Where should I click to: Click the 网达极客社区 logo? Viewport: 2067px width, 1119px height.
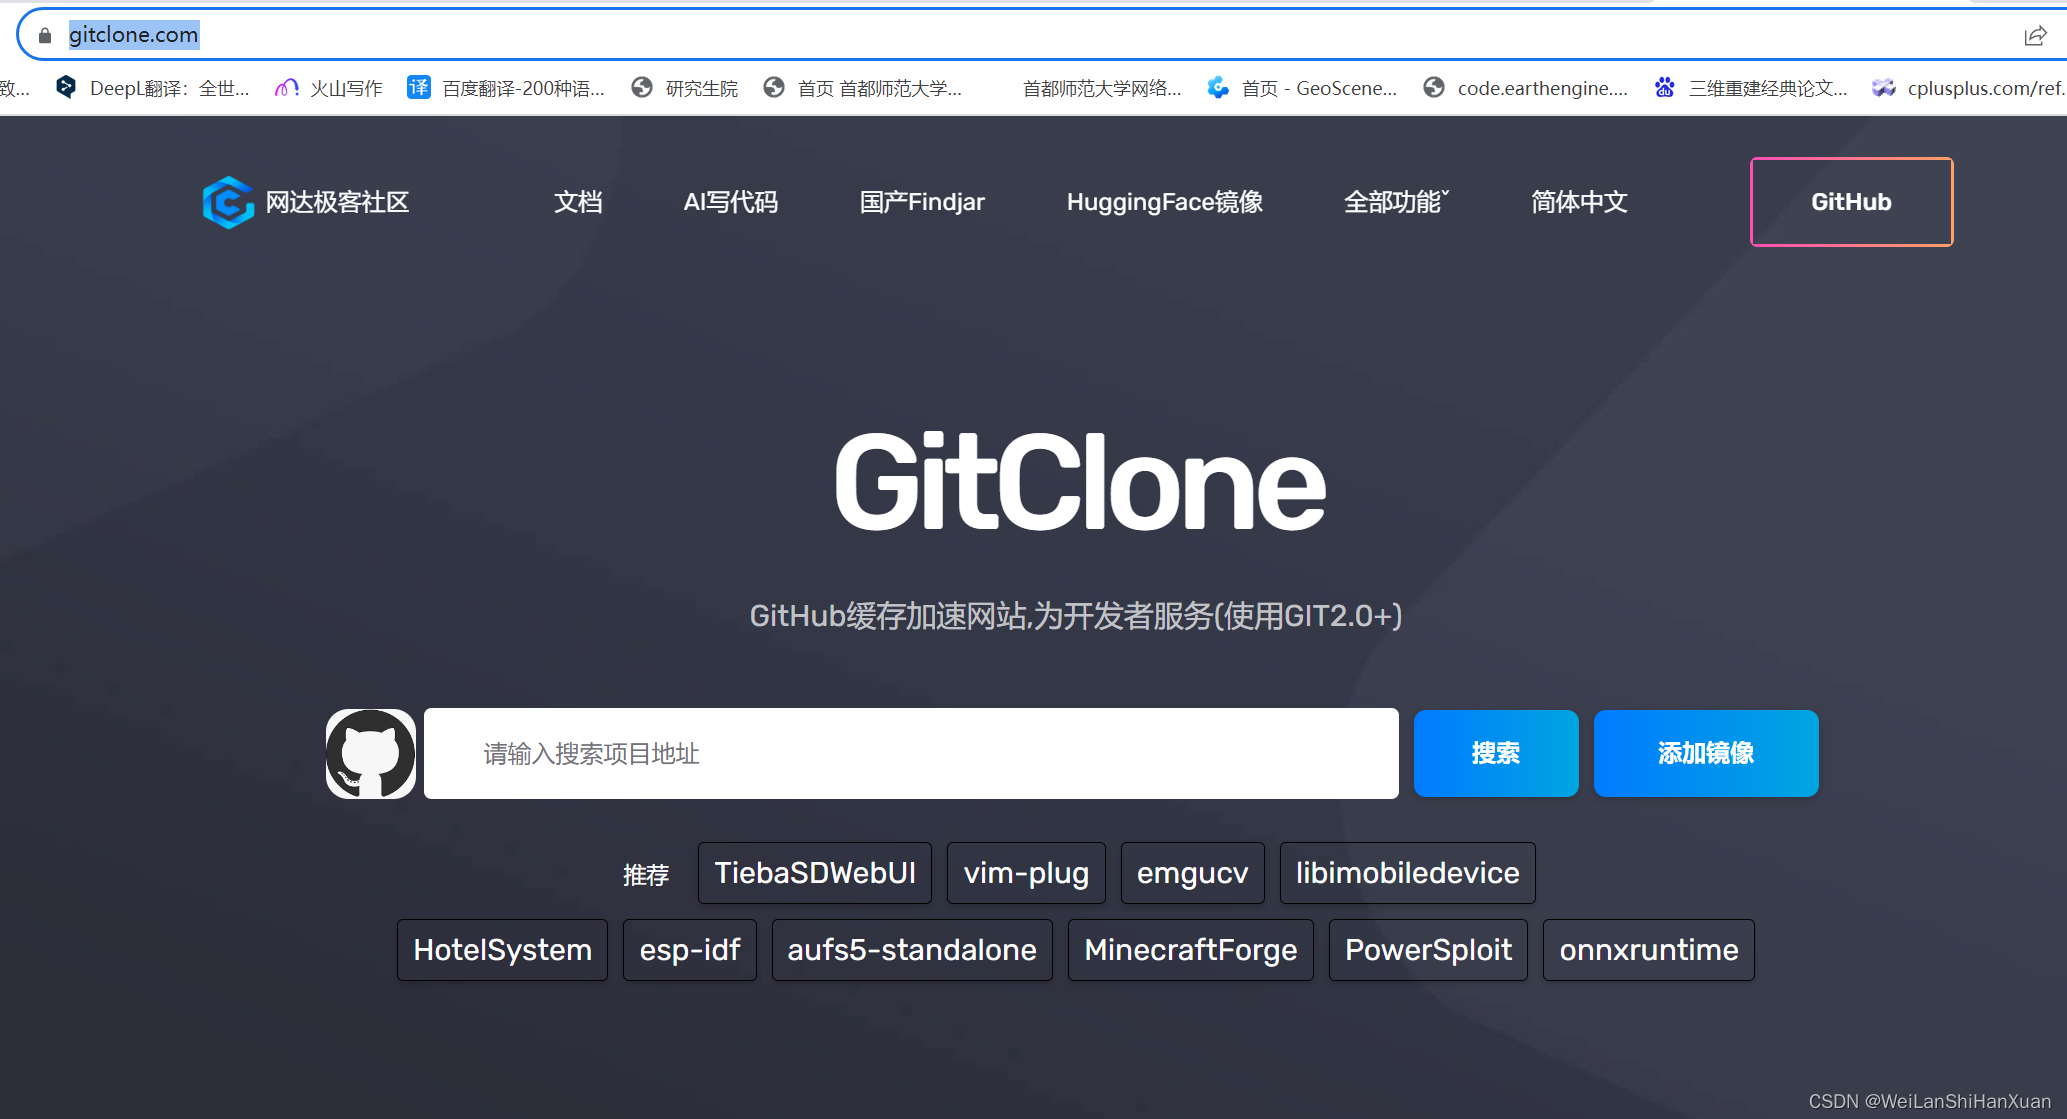click(x=305, y=202)
